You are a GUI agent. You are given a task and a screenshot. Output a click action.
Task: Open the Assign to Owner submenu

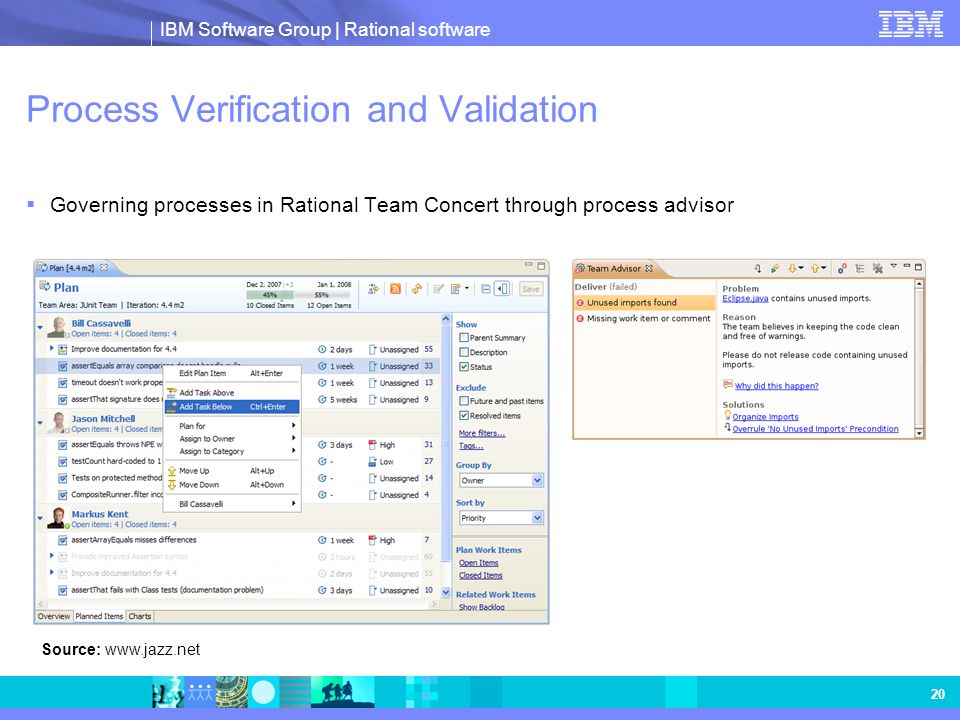pyautogui.click(x=232, y=439)
